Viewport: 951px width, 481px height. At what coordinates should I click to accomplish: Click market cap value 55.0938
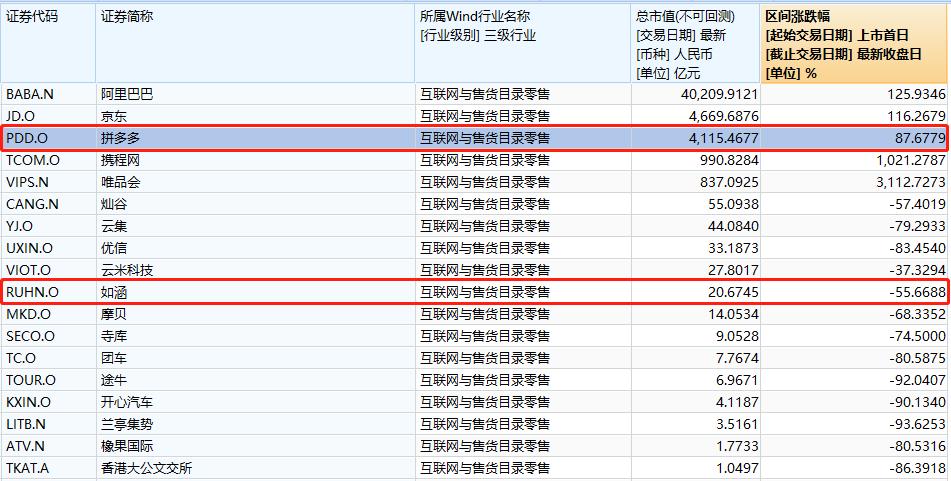click(732, 204)
